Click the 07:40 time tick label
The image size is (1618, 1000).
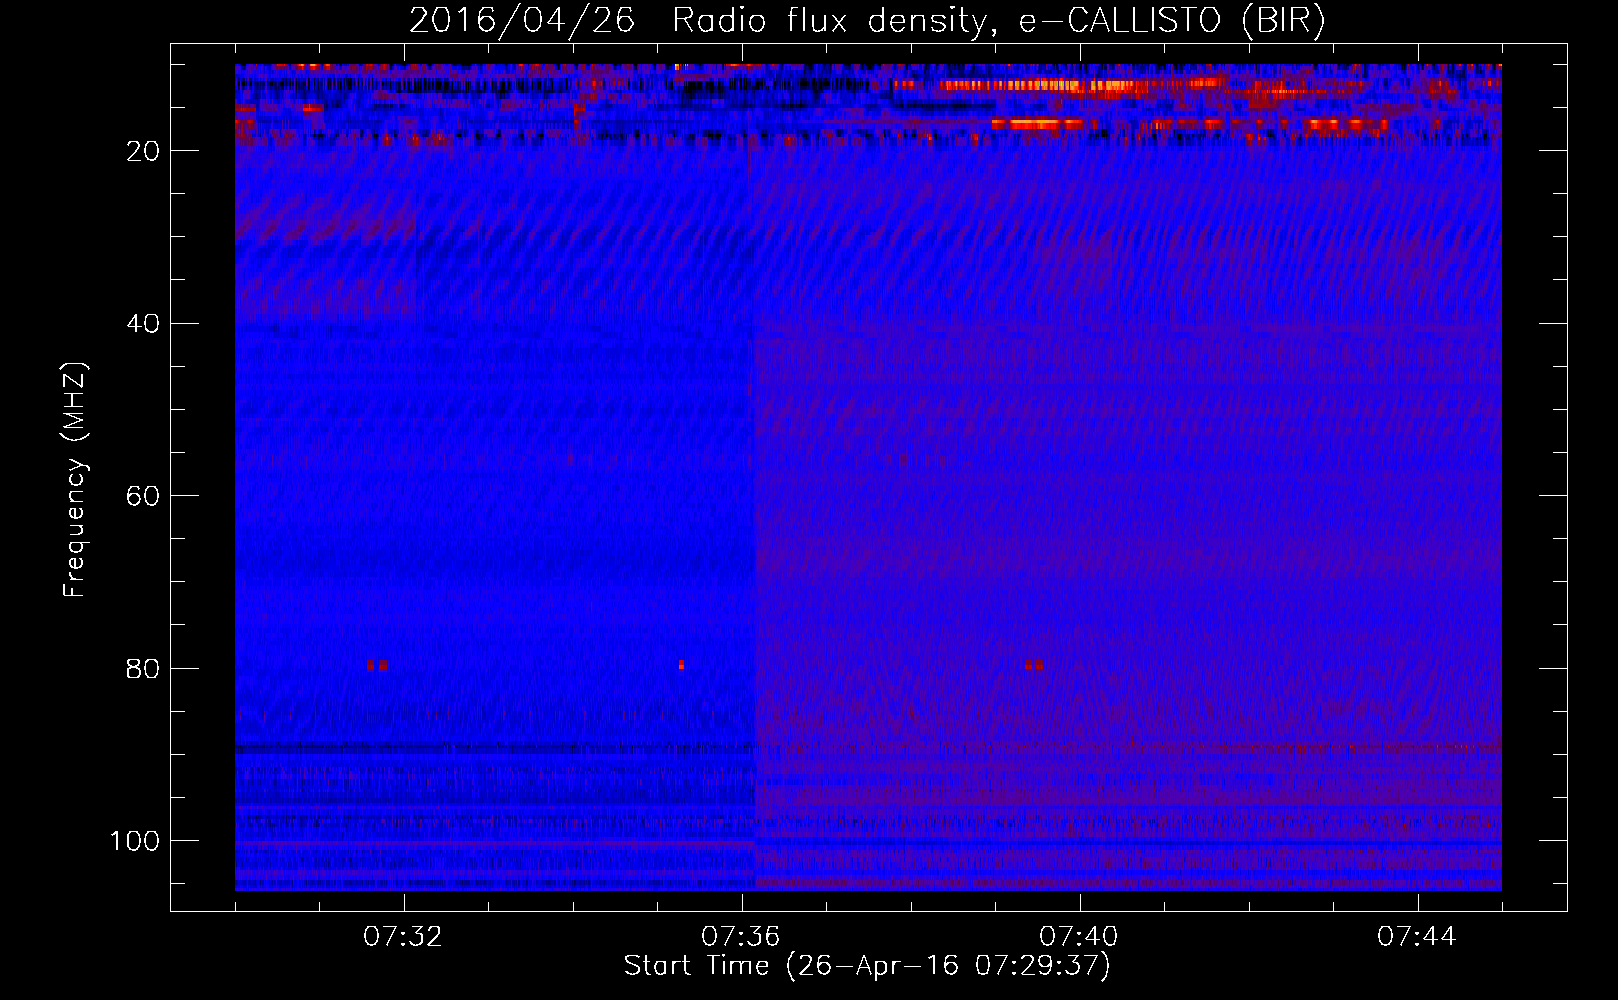[x=1079, y=937]
